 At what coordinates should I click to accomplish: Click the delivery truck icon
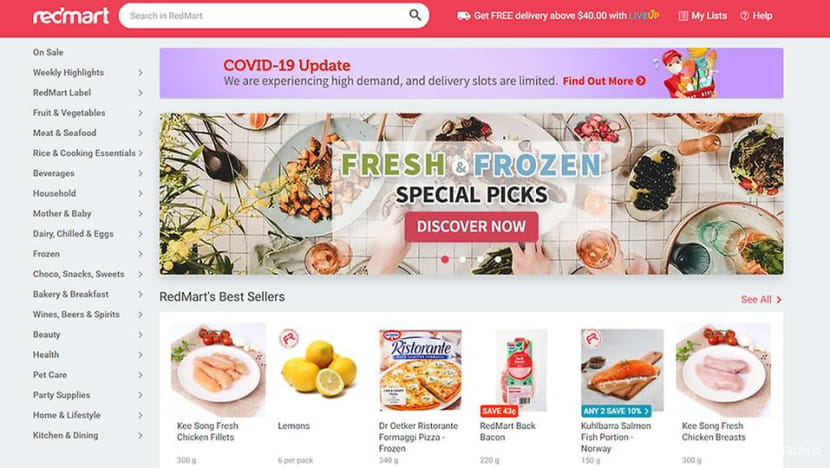[463, 16]
